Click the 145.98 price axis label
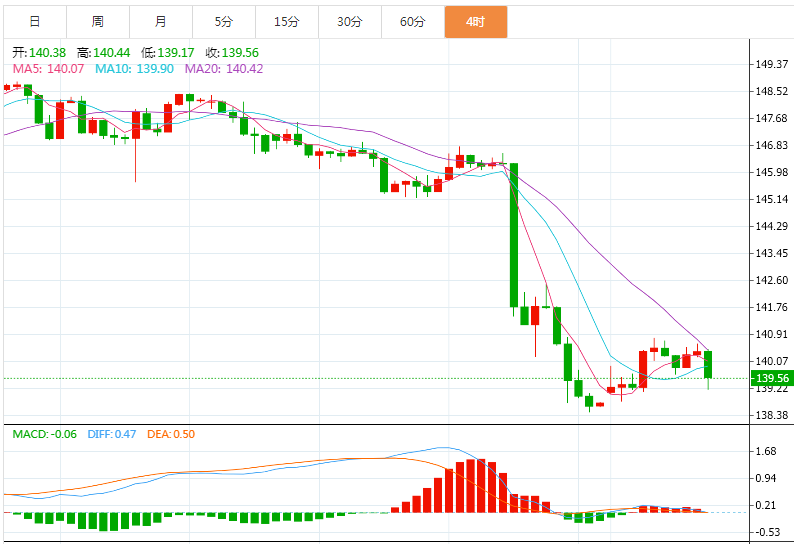 coord(772,172)
